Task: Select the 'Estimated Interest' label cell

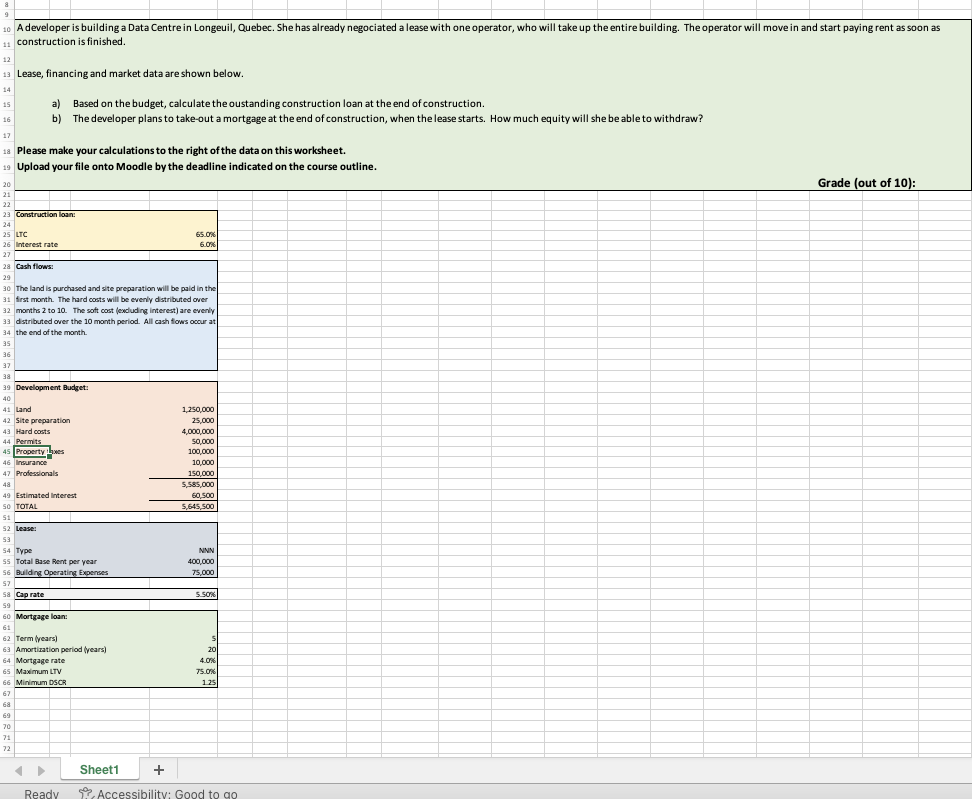Action: [46, 496]
